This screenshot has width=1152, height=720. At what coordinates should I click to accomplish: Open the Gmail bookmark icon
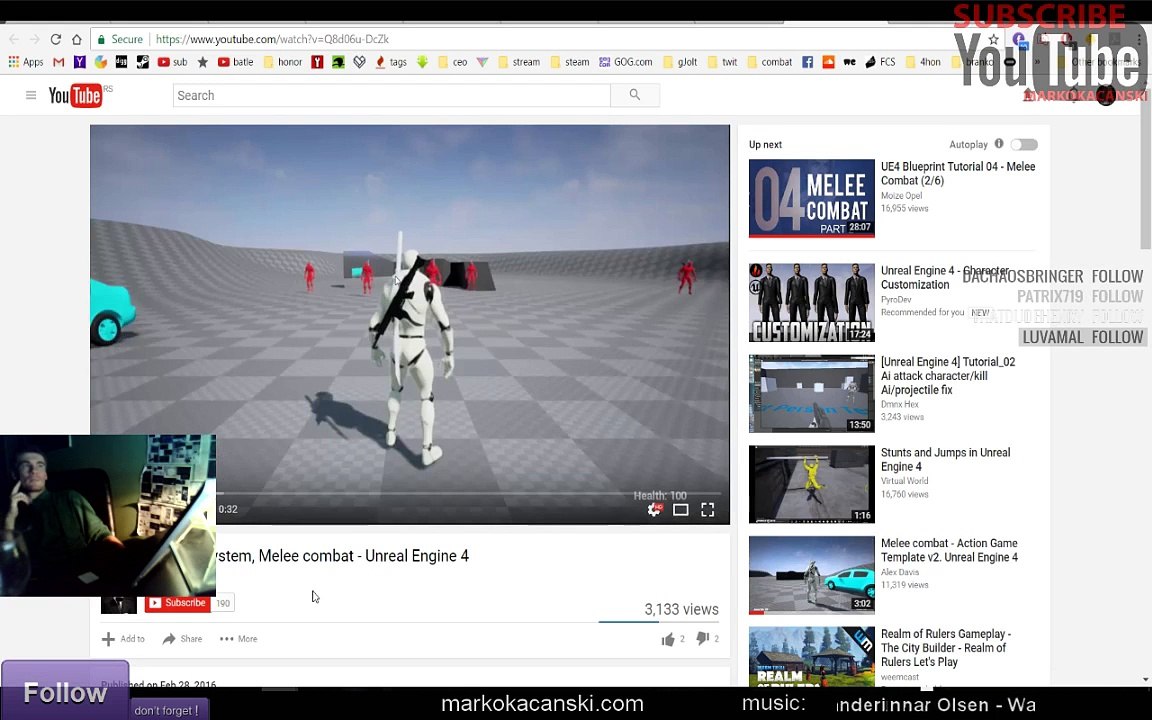coord(59,62)
